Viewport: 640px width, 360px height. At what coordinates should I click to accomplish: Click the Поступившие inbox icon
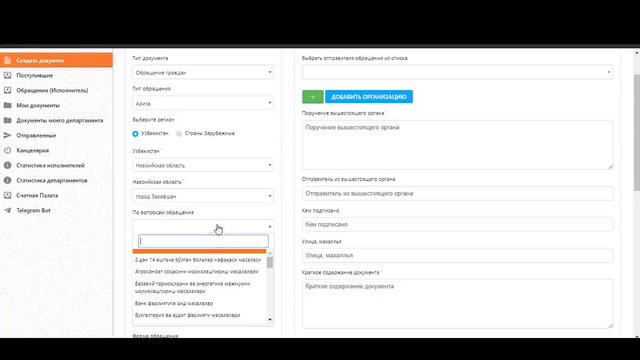pyautogui.click(x=7, y=76)
